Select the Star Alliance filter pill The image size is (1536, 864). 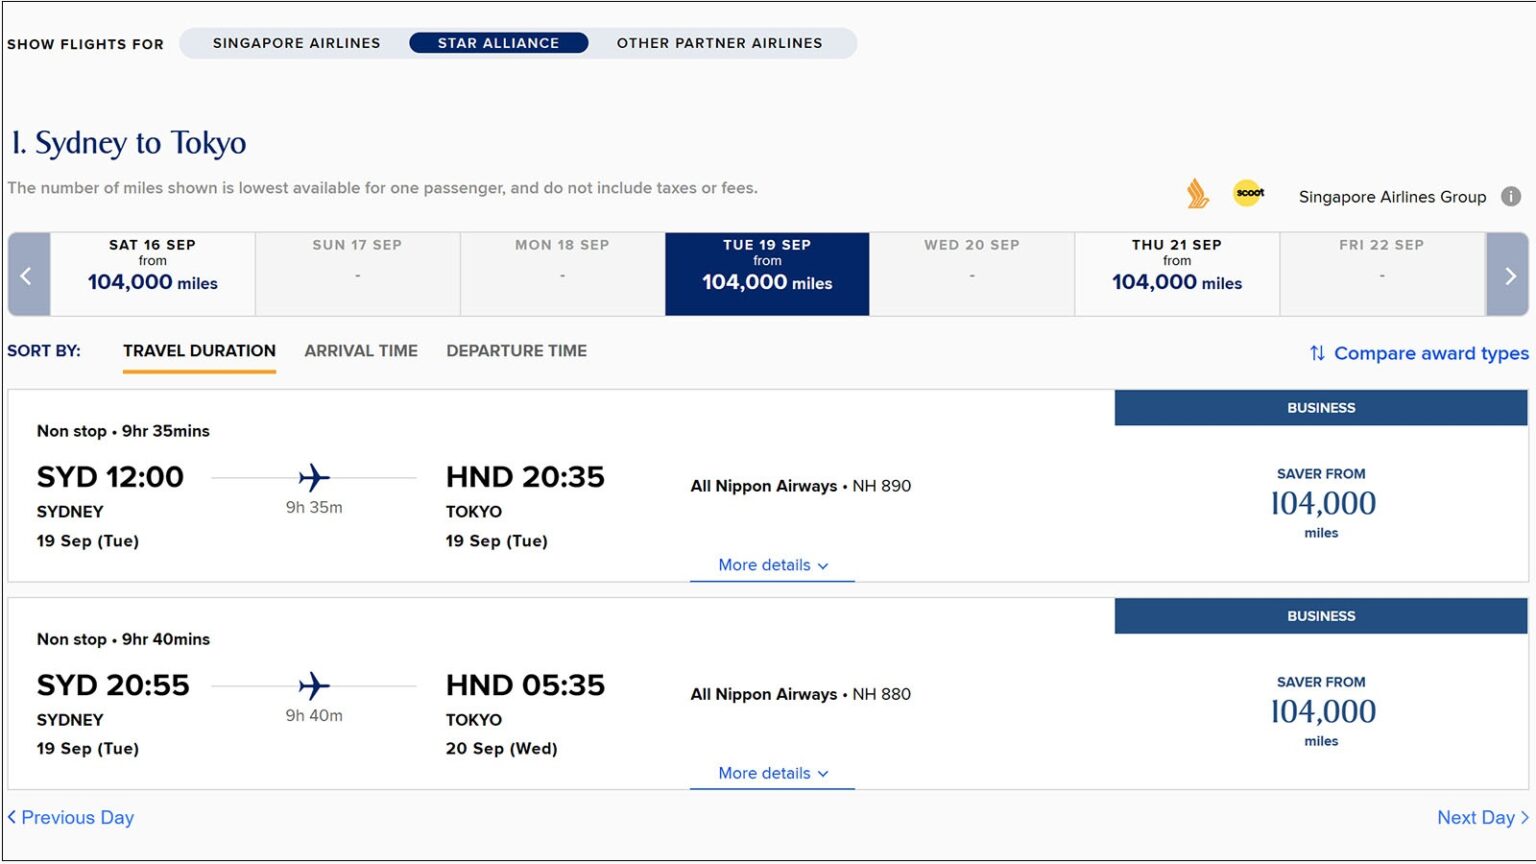point(500,43)
